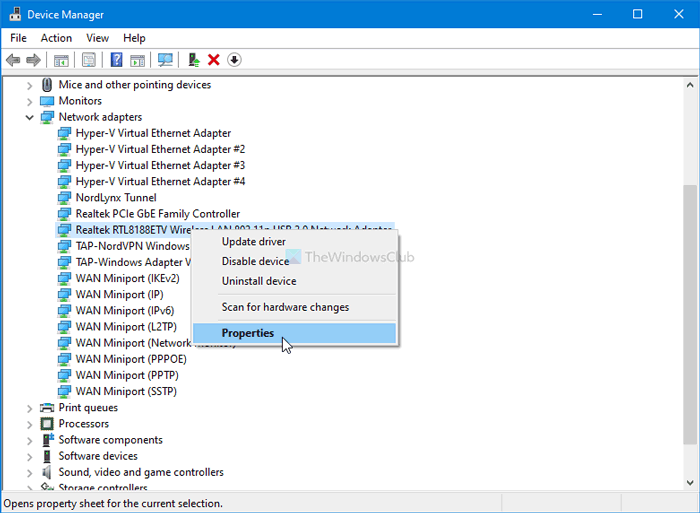Viewport: 700px width, 513px height.
Task: Select WAN Miniport (PPTP)
Action: pyautogui.click(x=127, y=375)
